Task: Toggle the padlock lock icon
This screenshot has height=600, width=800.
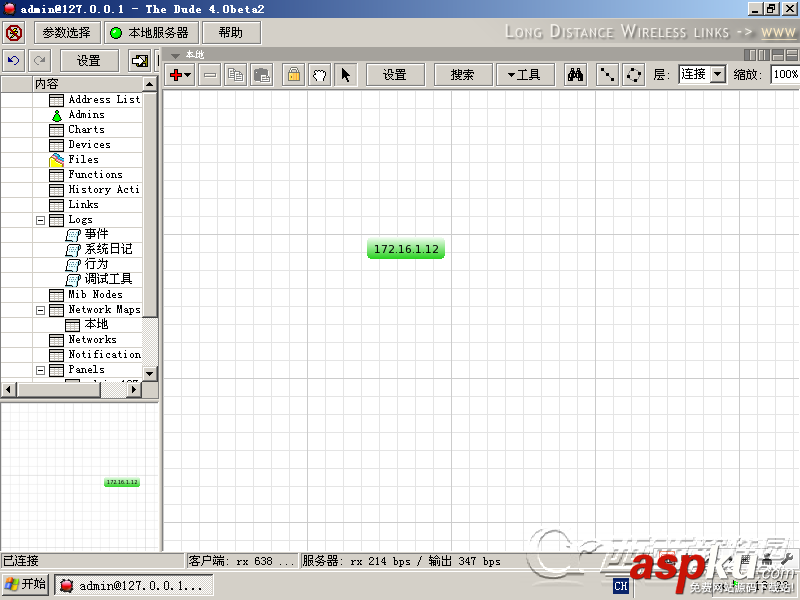Action: 293,75
